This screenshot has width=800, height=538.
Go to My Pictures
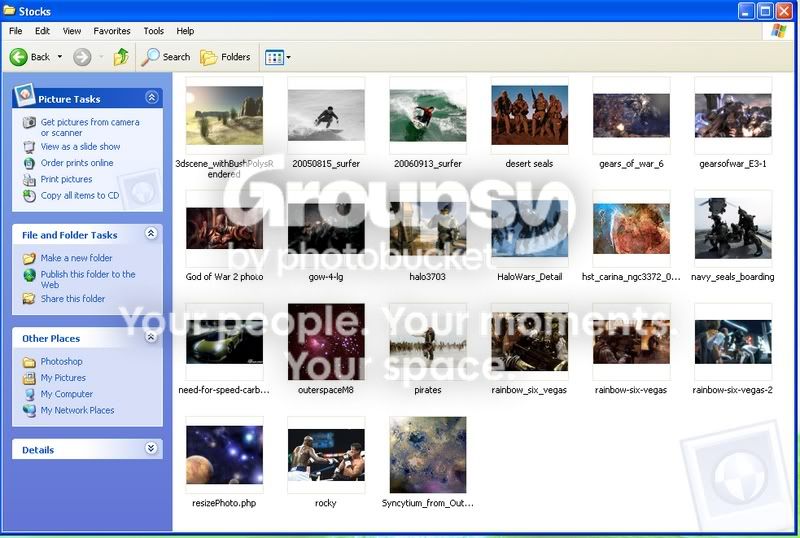(x=63, y=378)
